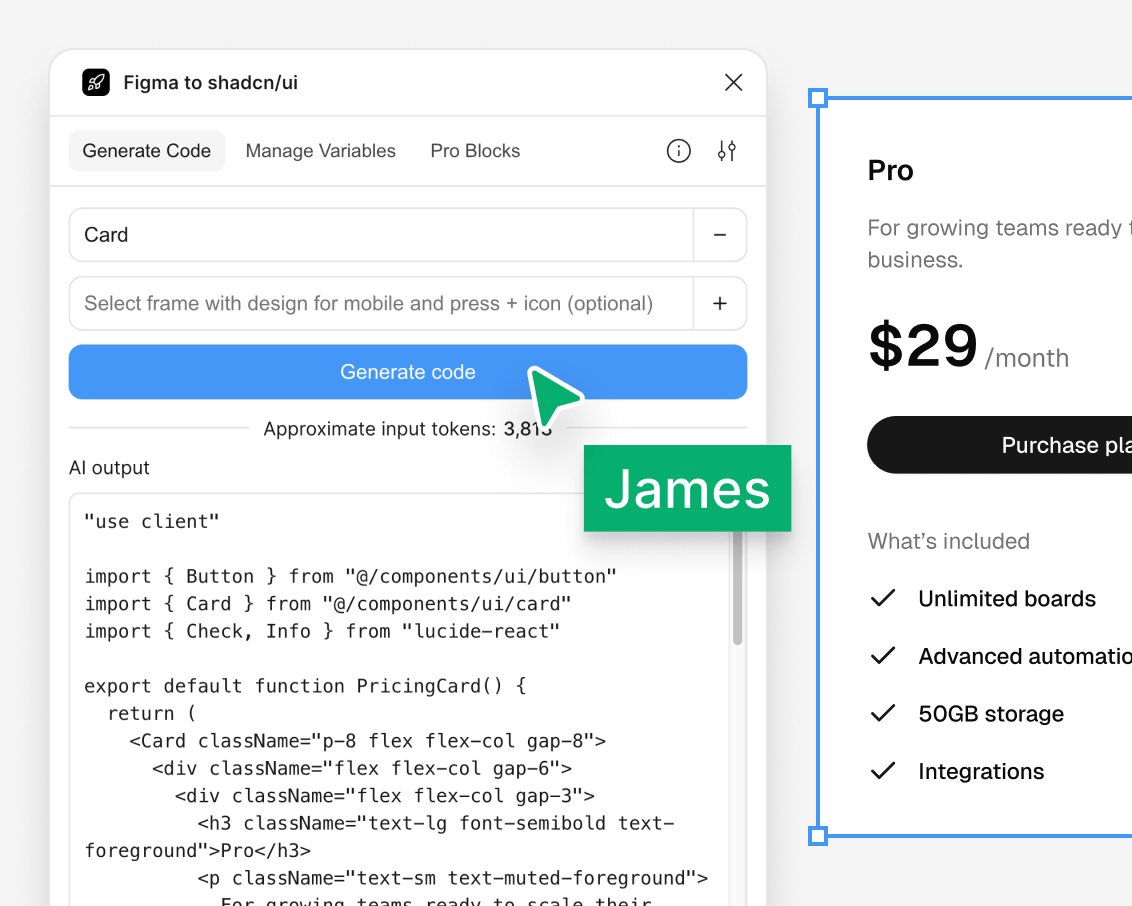Screen dimensions: 1132x906
Task: Click the "Figma to shadcn/ui" title
Action: point(211,82)
